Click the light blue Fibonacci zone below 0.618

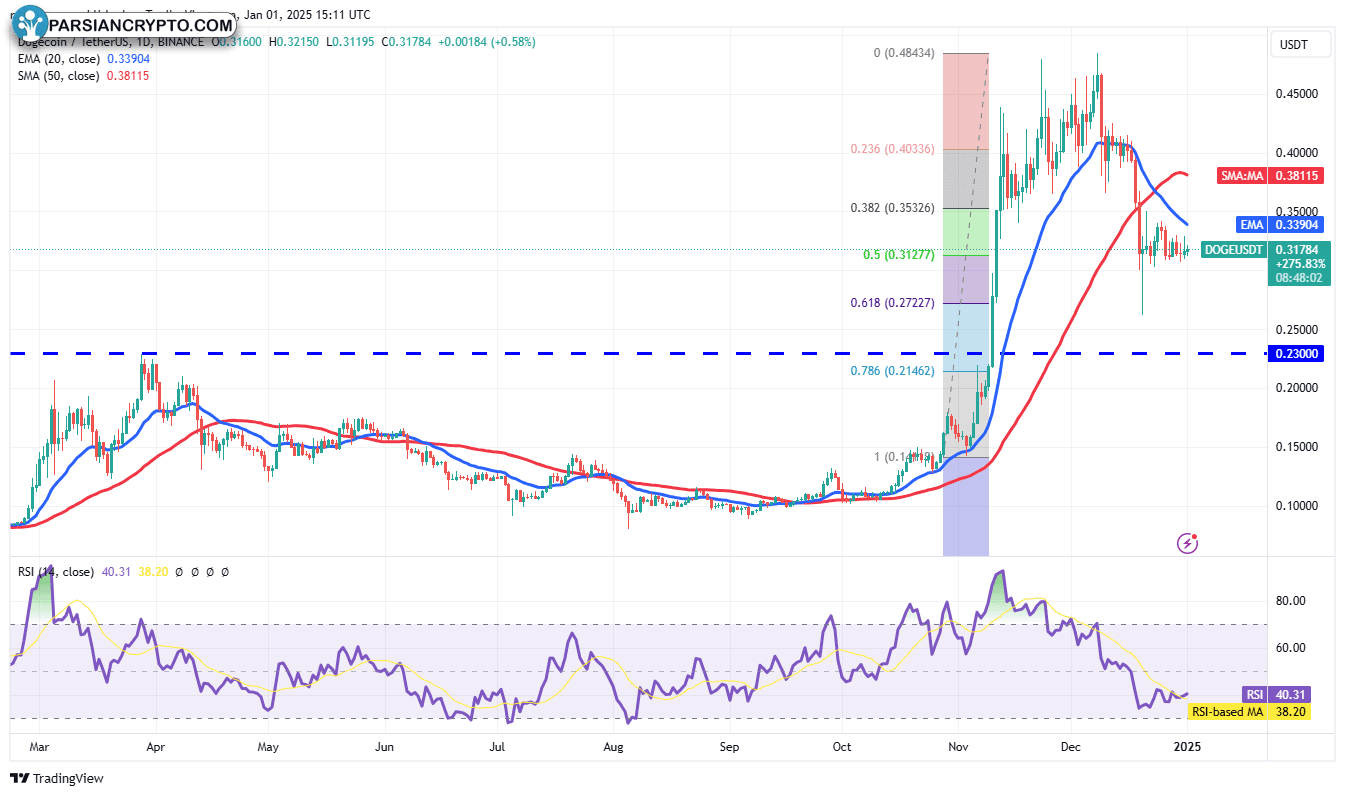[x=965, y=337]
